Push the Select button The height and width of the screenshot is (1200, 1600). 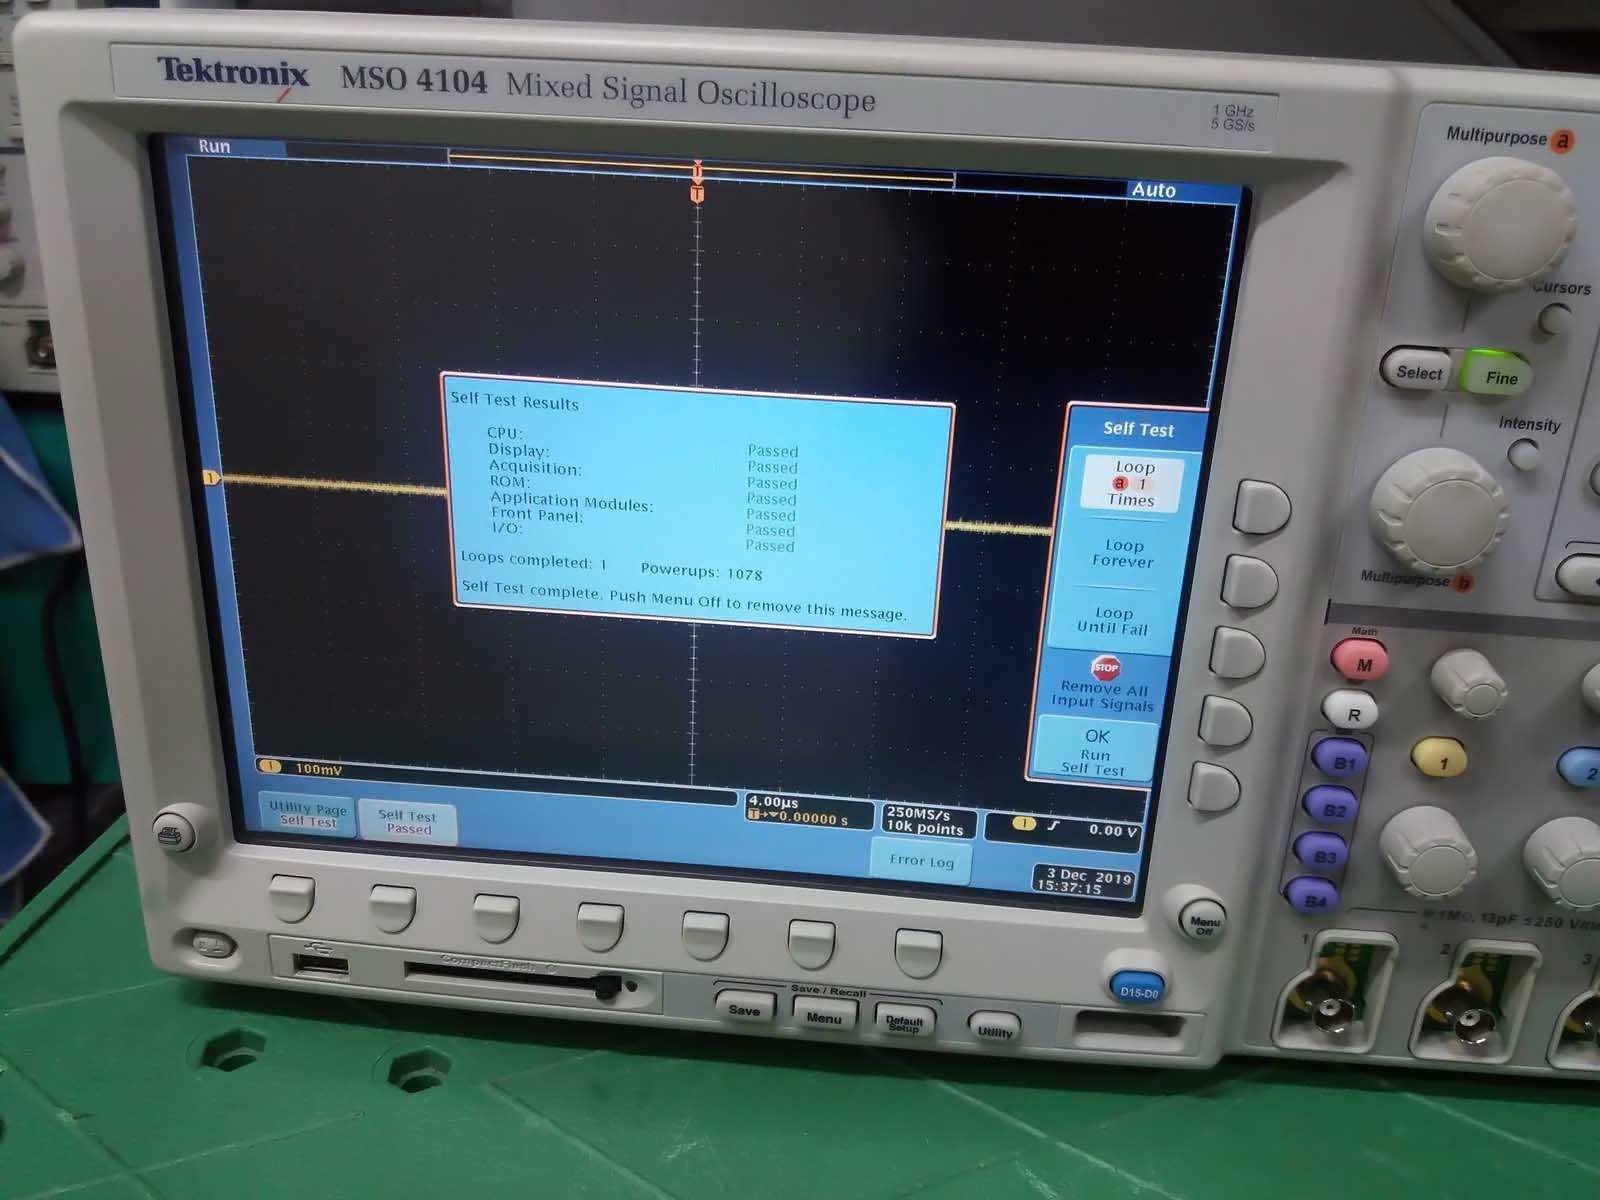tap(1419, 373)
